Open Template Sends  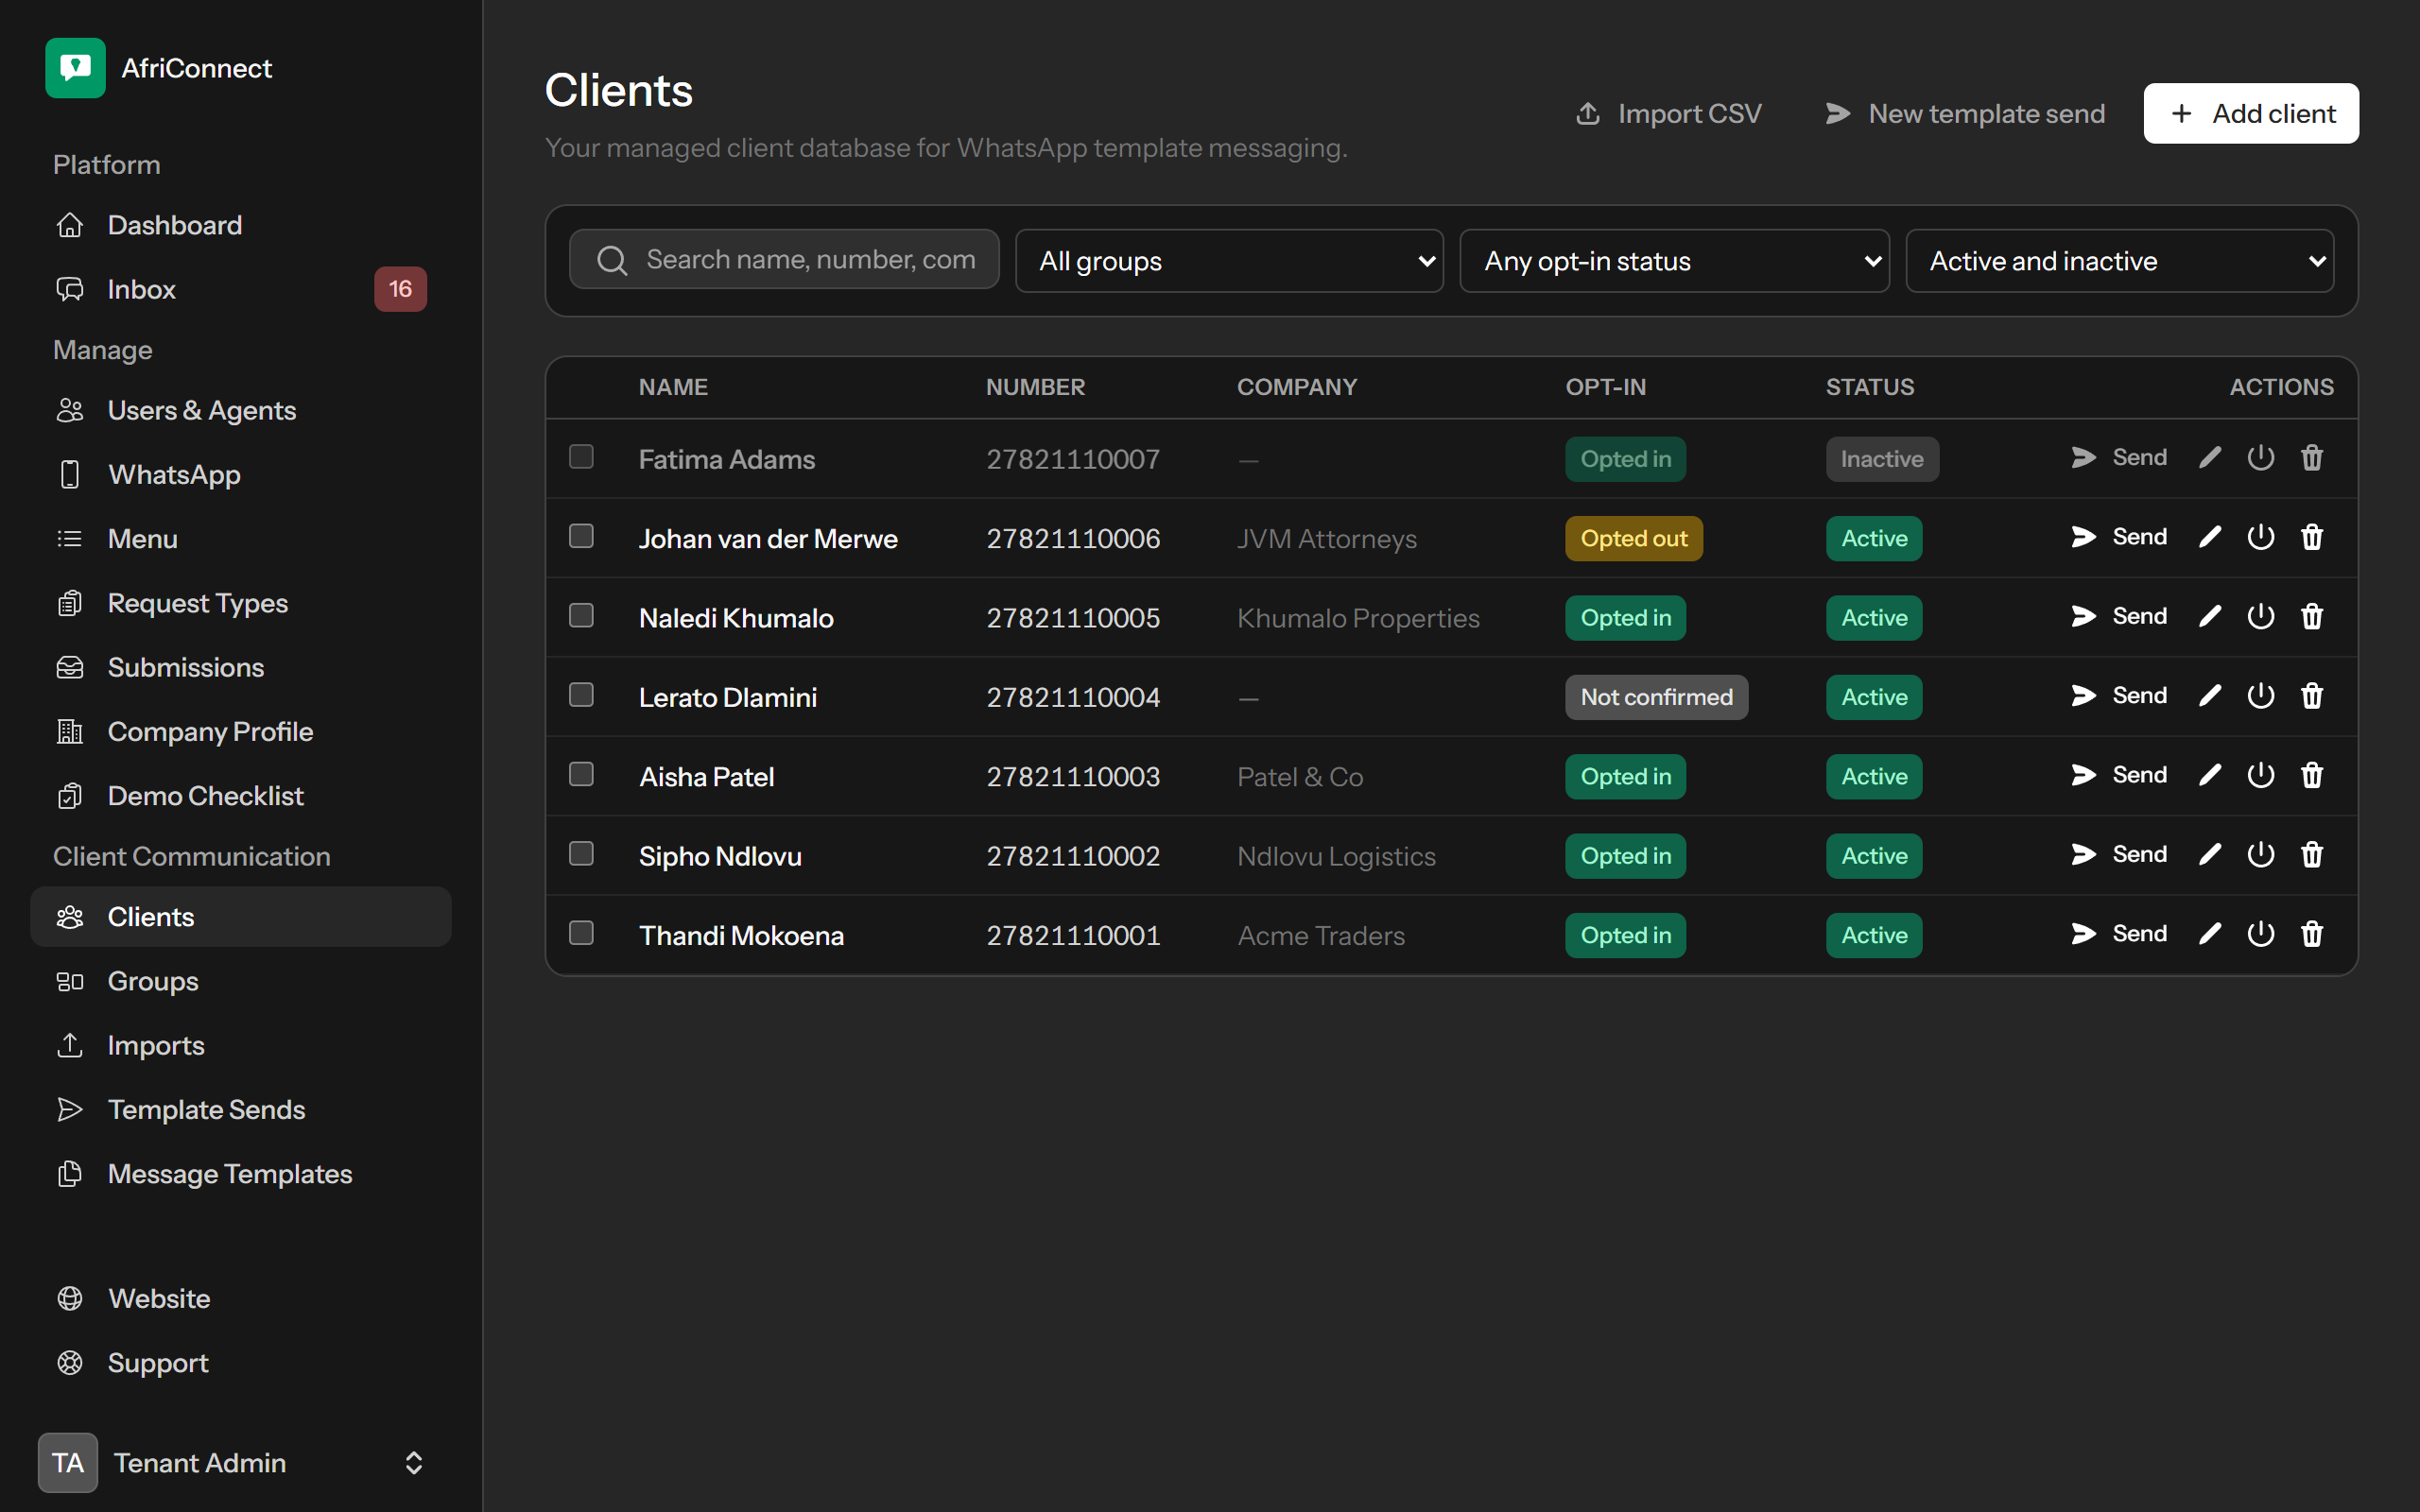pos(241,1110)
